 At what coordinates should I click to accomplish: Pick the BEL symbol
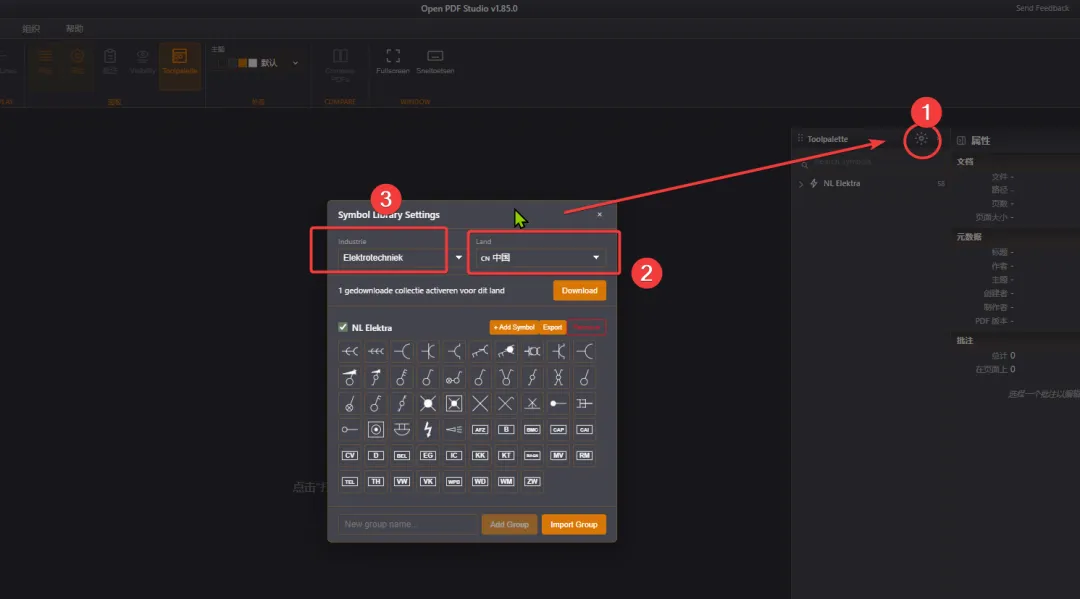pyautogui.click(x=402, y=455)
